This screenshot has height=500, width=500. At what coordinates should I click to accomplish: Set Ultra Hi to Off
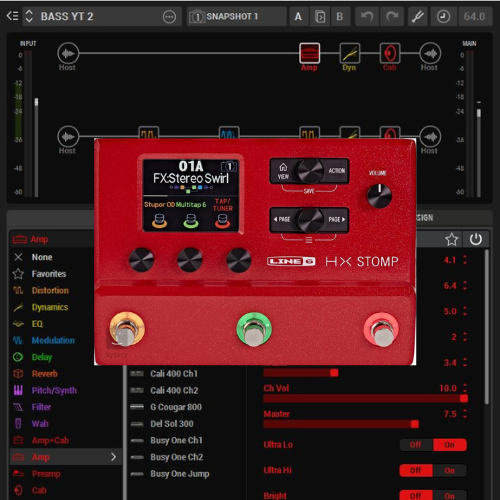click(416, 470)
